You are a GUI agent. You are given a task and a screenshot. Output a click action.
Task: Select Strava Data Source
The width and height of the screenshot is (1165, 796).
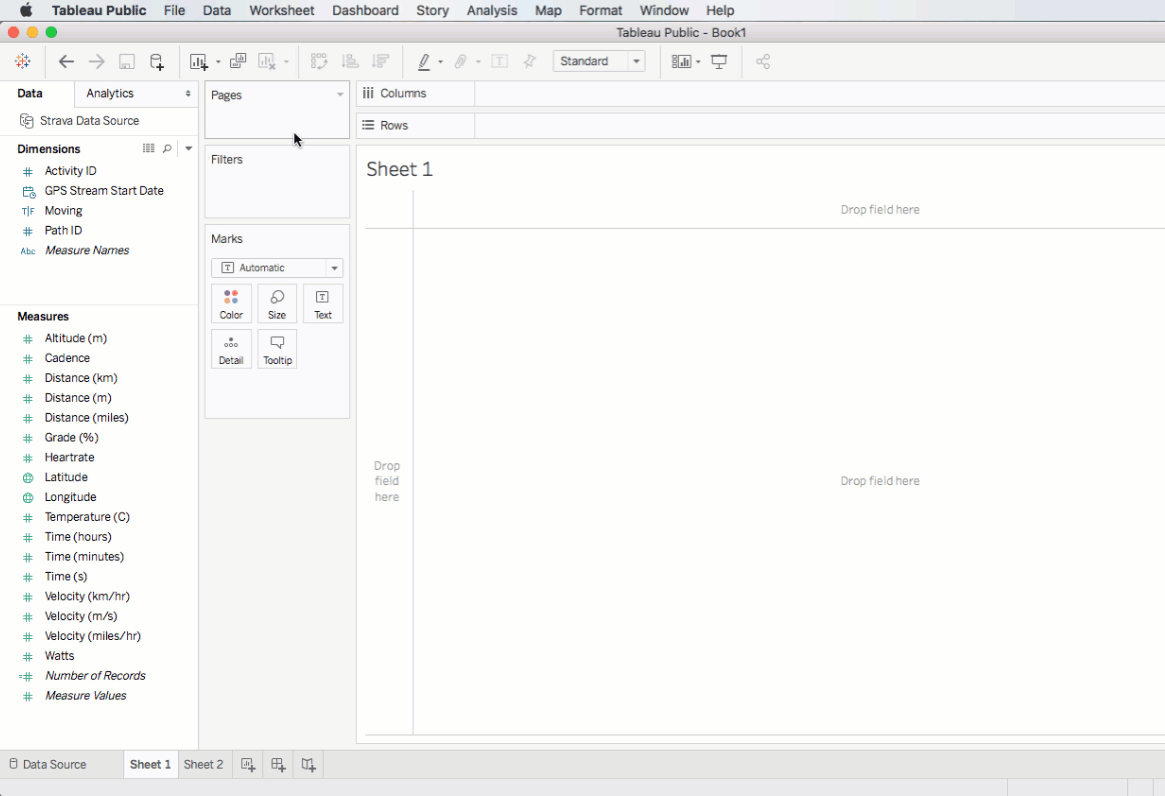[x=89, y=121]
